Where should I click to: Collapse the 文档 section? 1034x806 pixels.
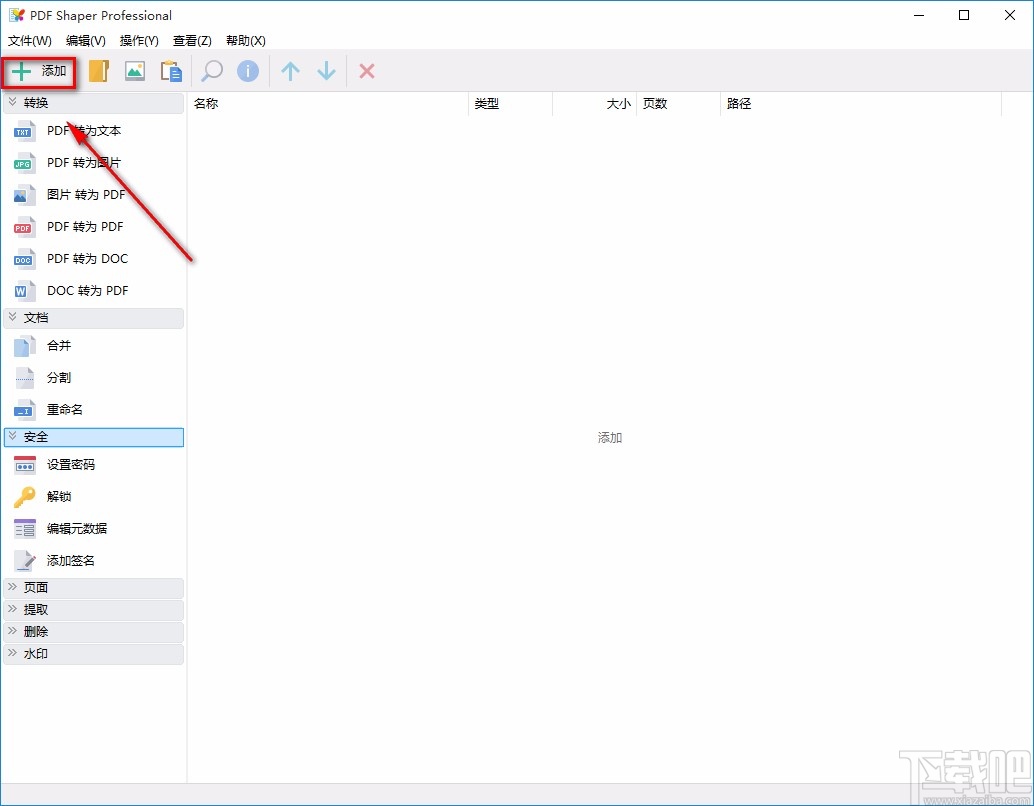tap(94, 318)
